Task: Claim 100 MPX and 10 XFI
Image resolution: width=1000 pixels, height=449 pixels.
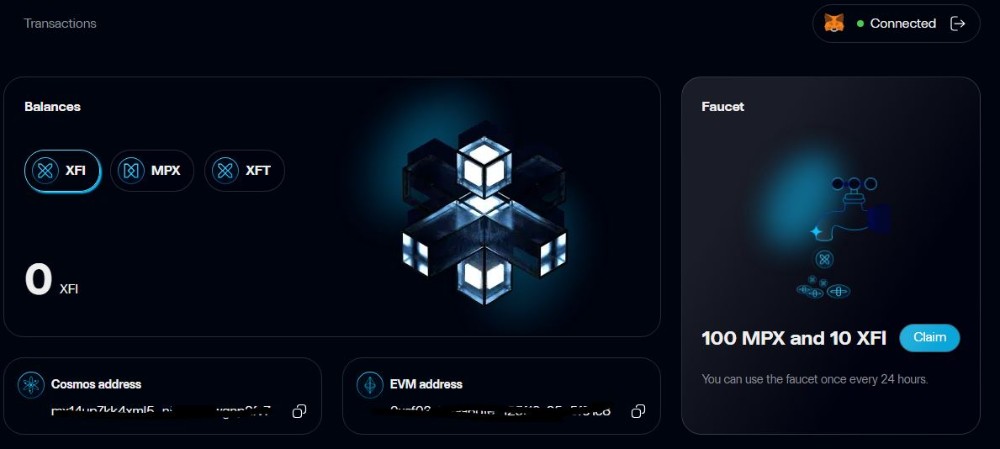Action: 929,337
